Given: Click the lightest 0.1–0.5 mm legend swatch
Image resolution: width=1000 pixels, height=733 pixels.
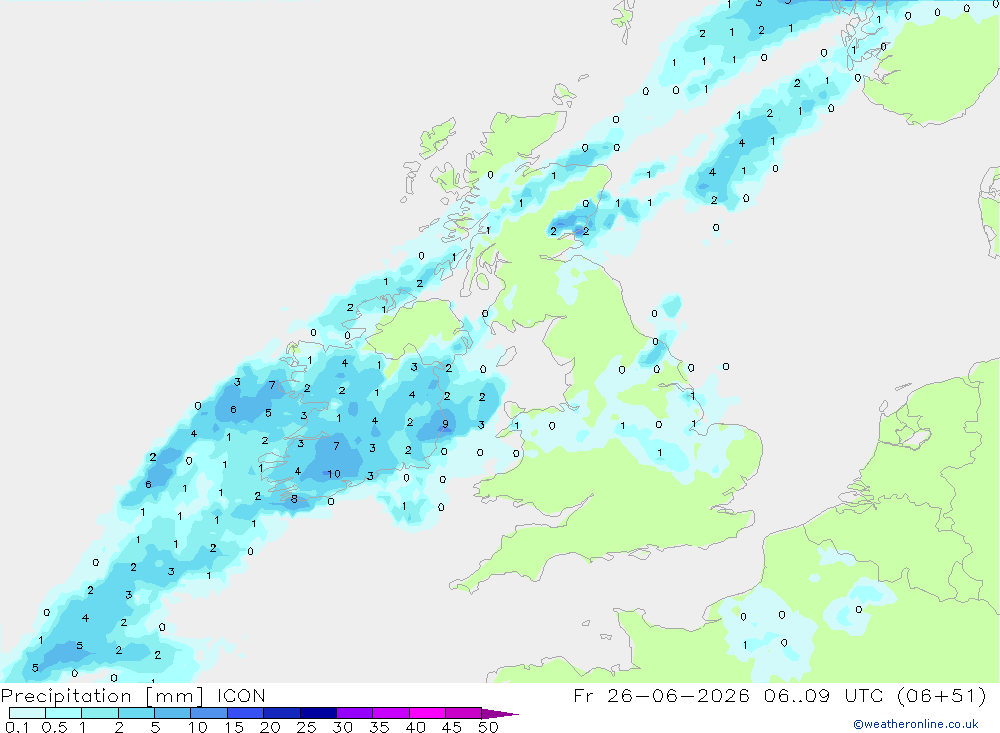Looking at the screenshot, I should (27, 713).
